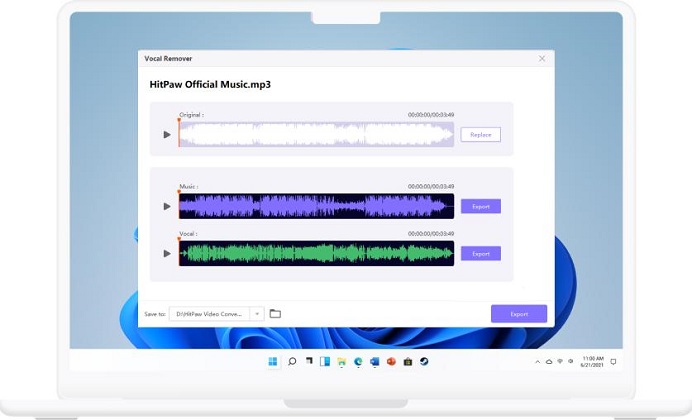Click the Music track time readout
This screenshot has width=692, height=420.
tap(431, 187)
